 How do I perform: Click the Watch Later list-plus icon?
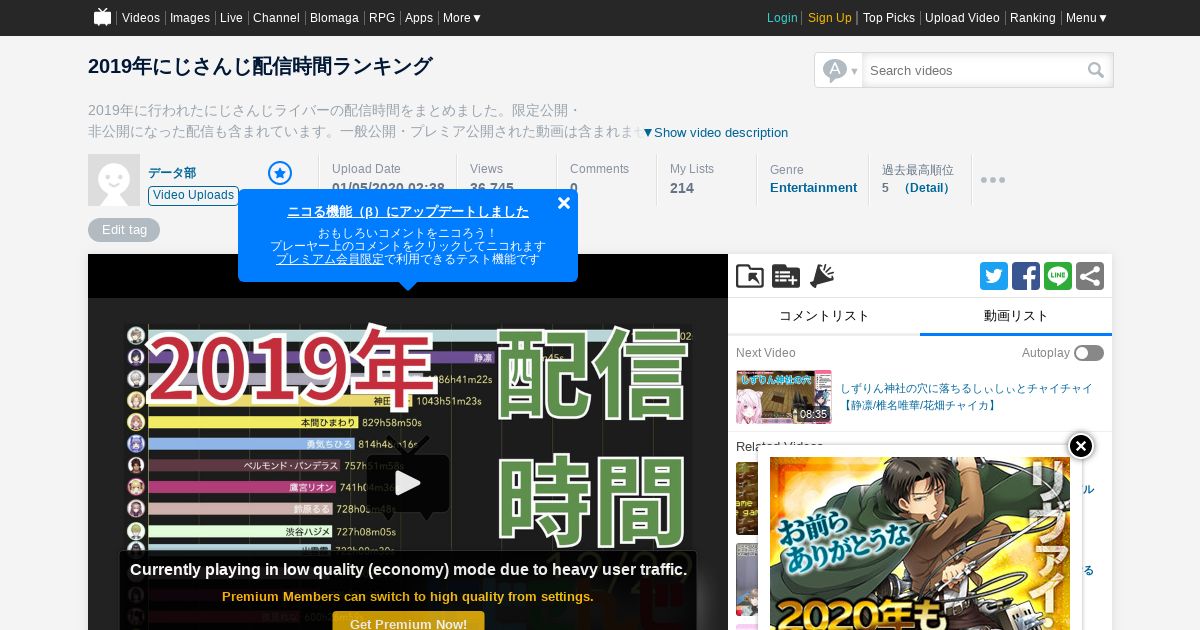[786, 276]
